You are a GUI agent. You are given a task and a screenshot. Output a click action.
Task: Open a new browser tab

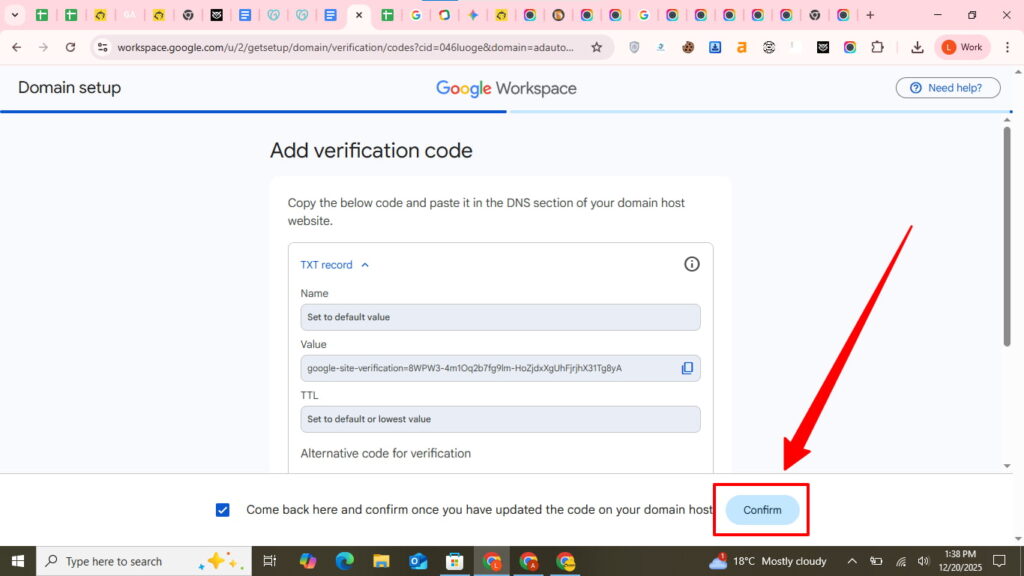(870, 15)
